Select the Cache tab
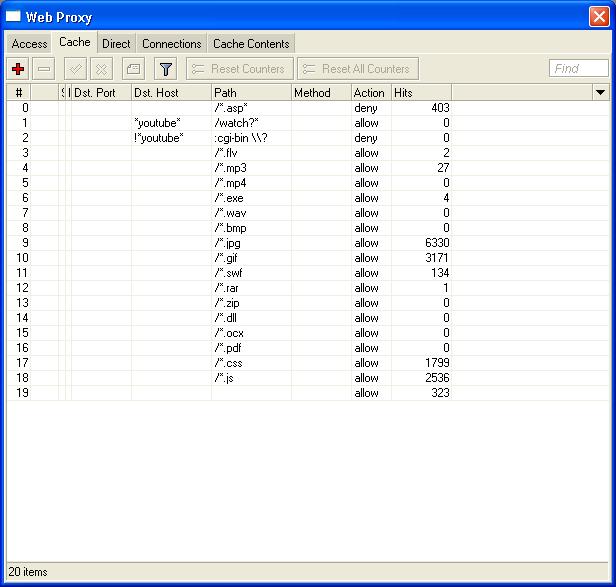The height and width of the screenshot is (587, 616). (75, 42)
